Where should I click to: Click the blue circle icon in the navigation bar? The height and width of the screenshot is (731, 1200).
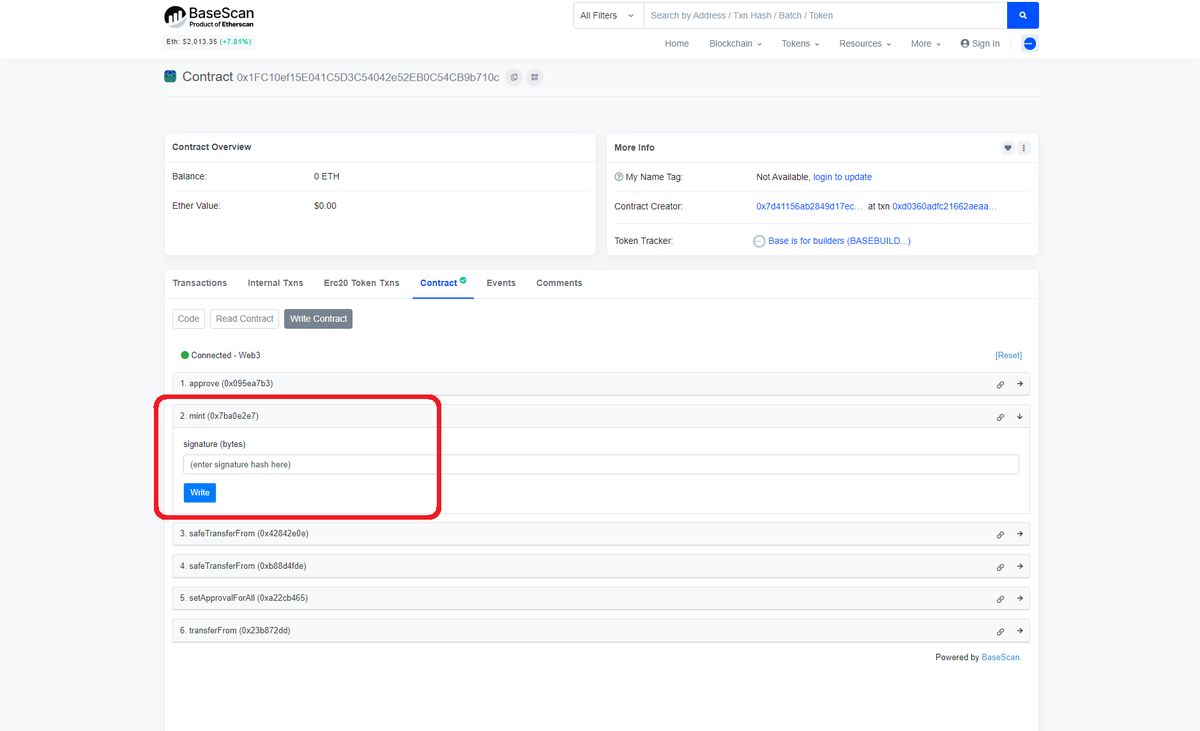pos(1029,43)
